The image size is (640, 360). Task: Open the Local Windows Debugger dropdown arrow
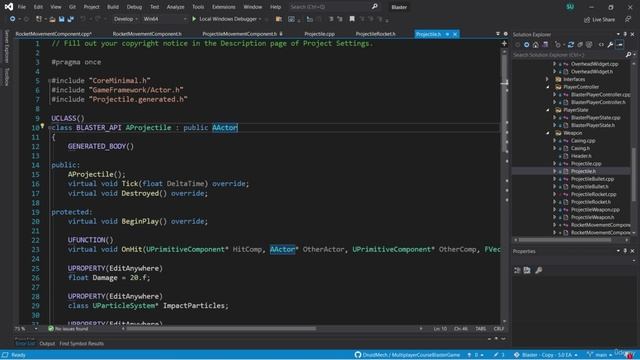click(x=260, y=19)
